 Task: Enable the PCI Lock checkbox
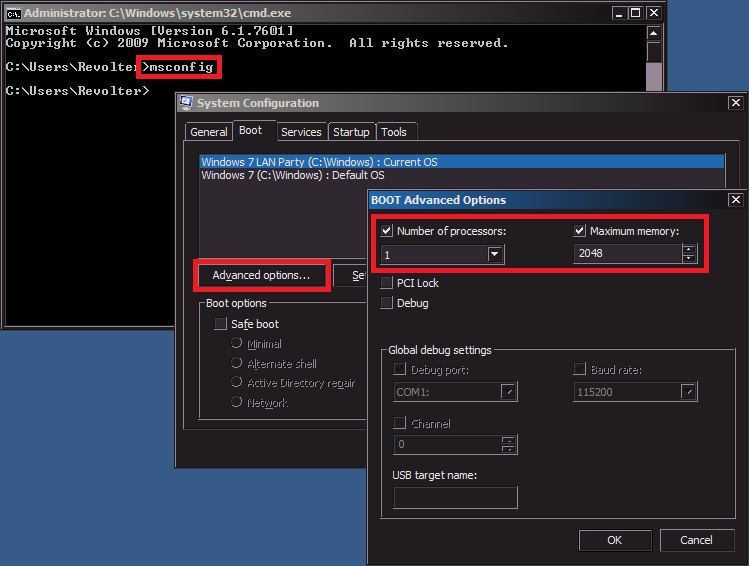[386, 283]
